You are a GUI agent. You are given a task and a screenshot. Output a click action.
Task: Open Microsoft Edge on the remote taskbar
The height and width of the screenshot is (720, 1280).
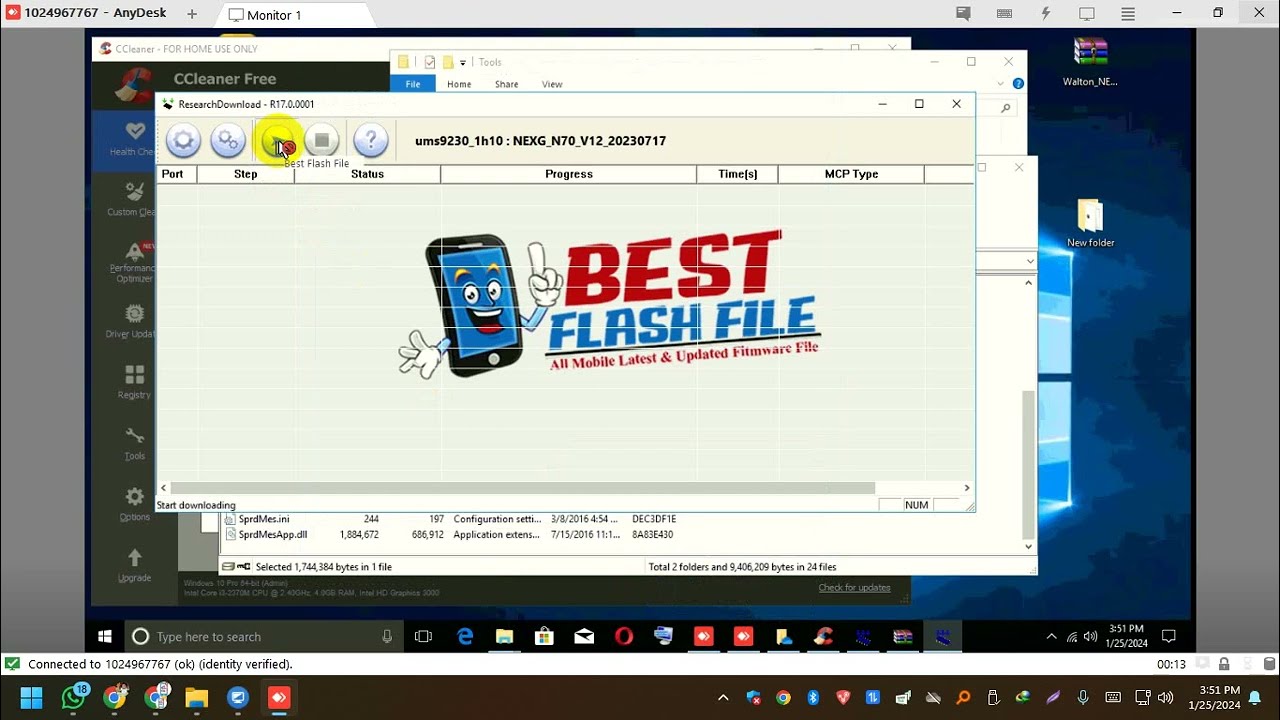tap(465, 636)
